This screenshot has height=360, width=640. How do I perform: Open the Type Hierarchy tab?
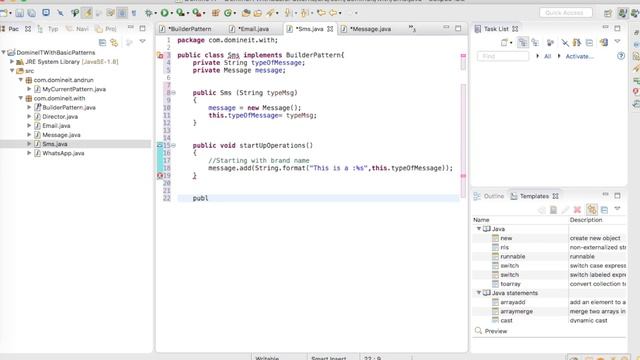pos(48,29)
